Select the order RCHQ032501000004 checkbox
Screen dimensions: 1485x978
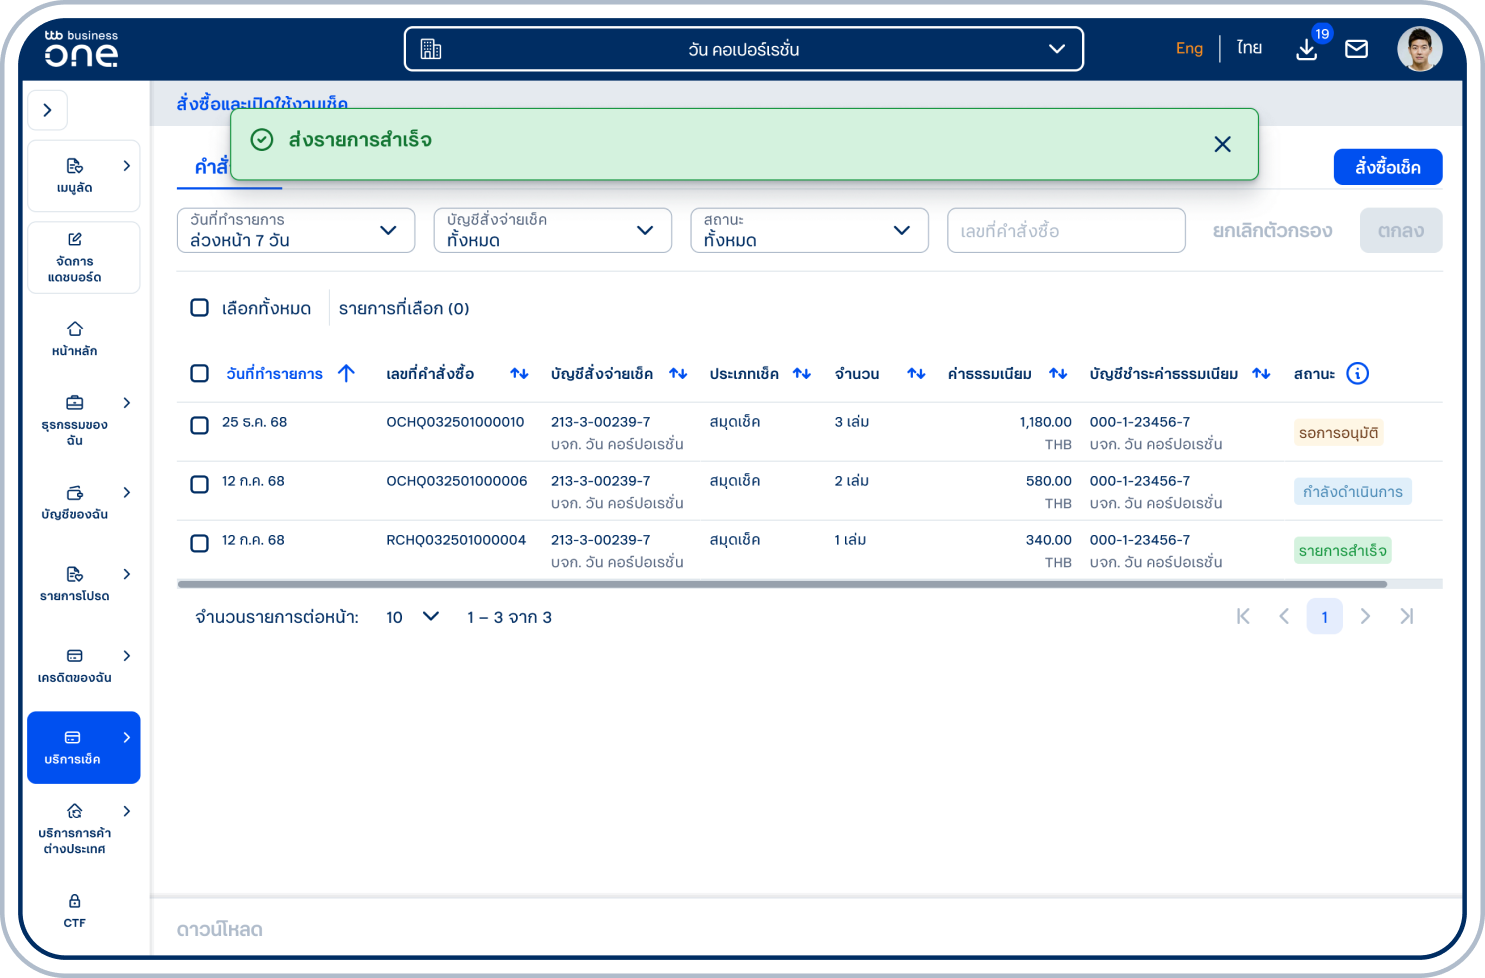pyautogui.click(x=200, y=543)
